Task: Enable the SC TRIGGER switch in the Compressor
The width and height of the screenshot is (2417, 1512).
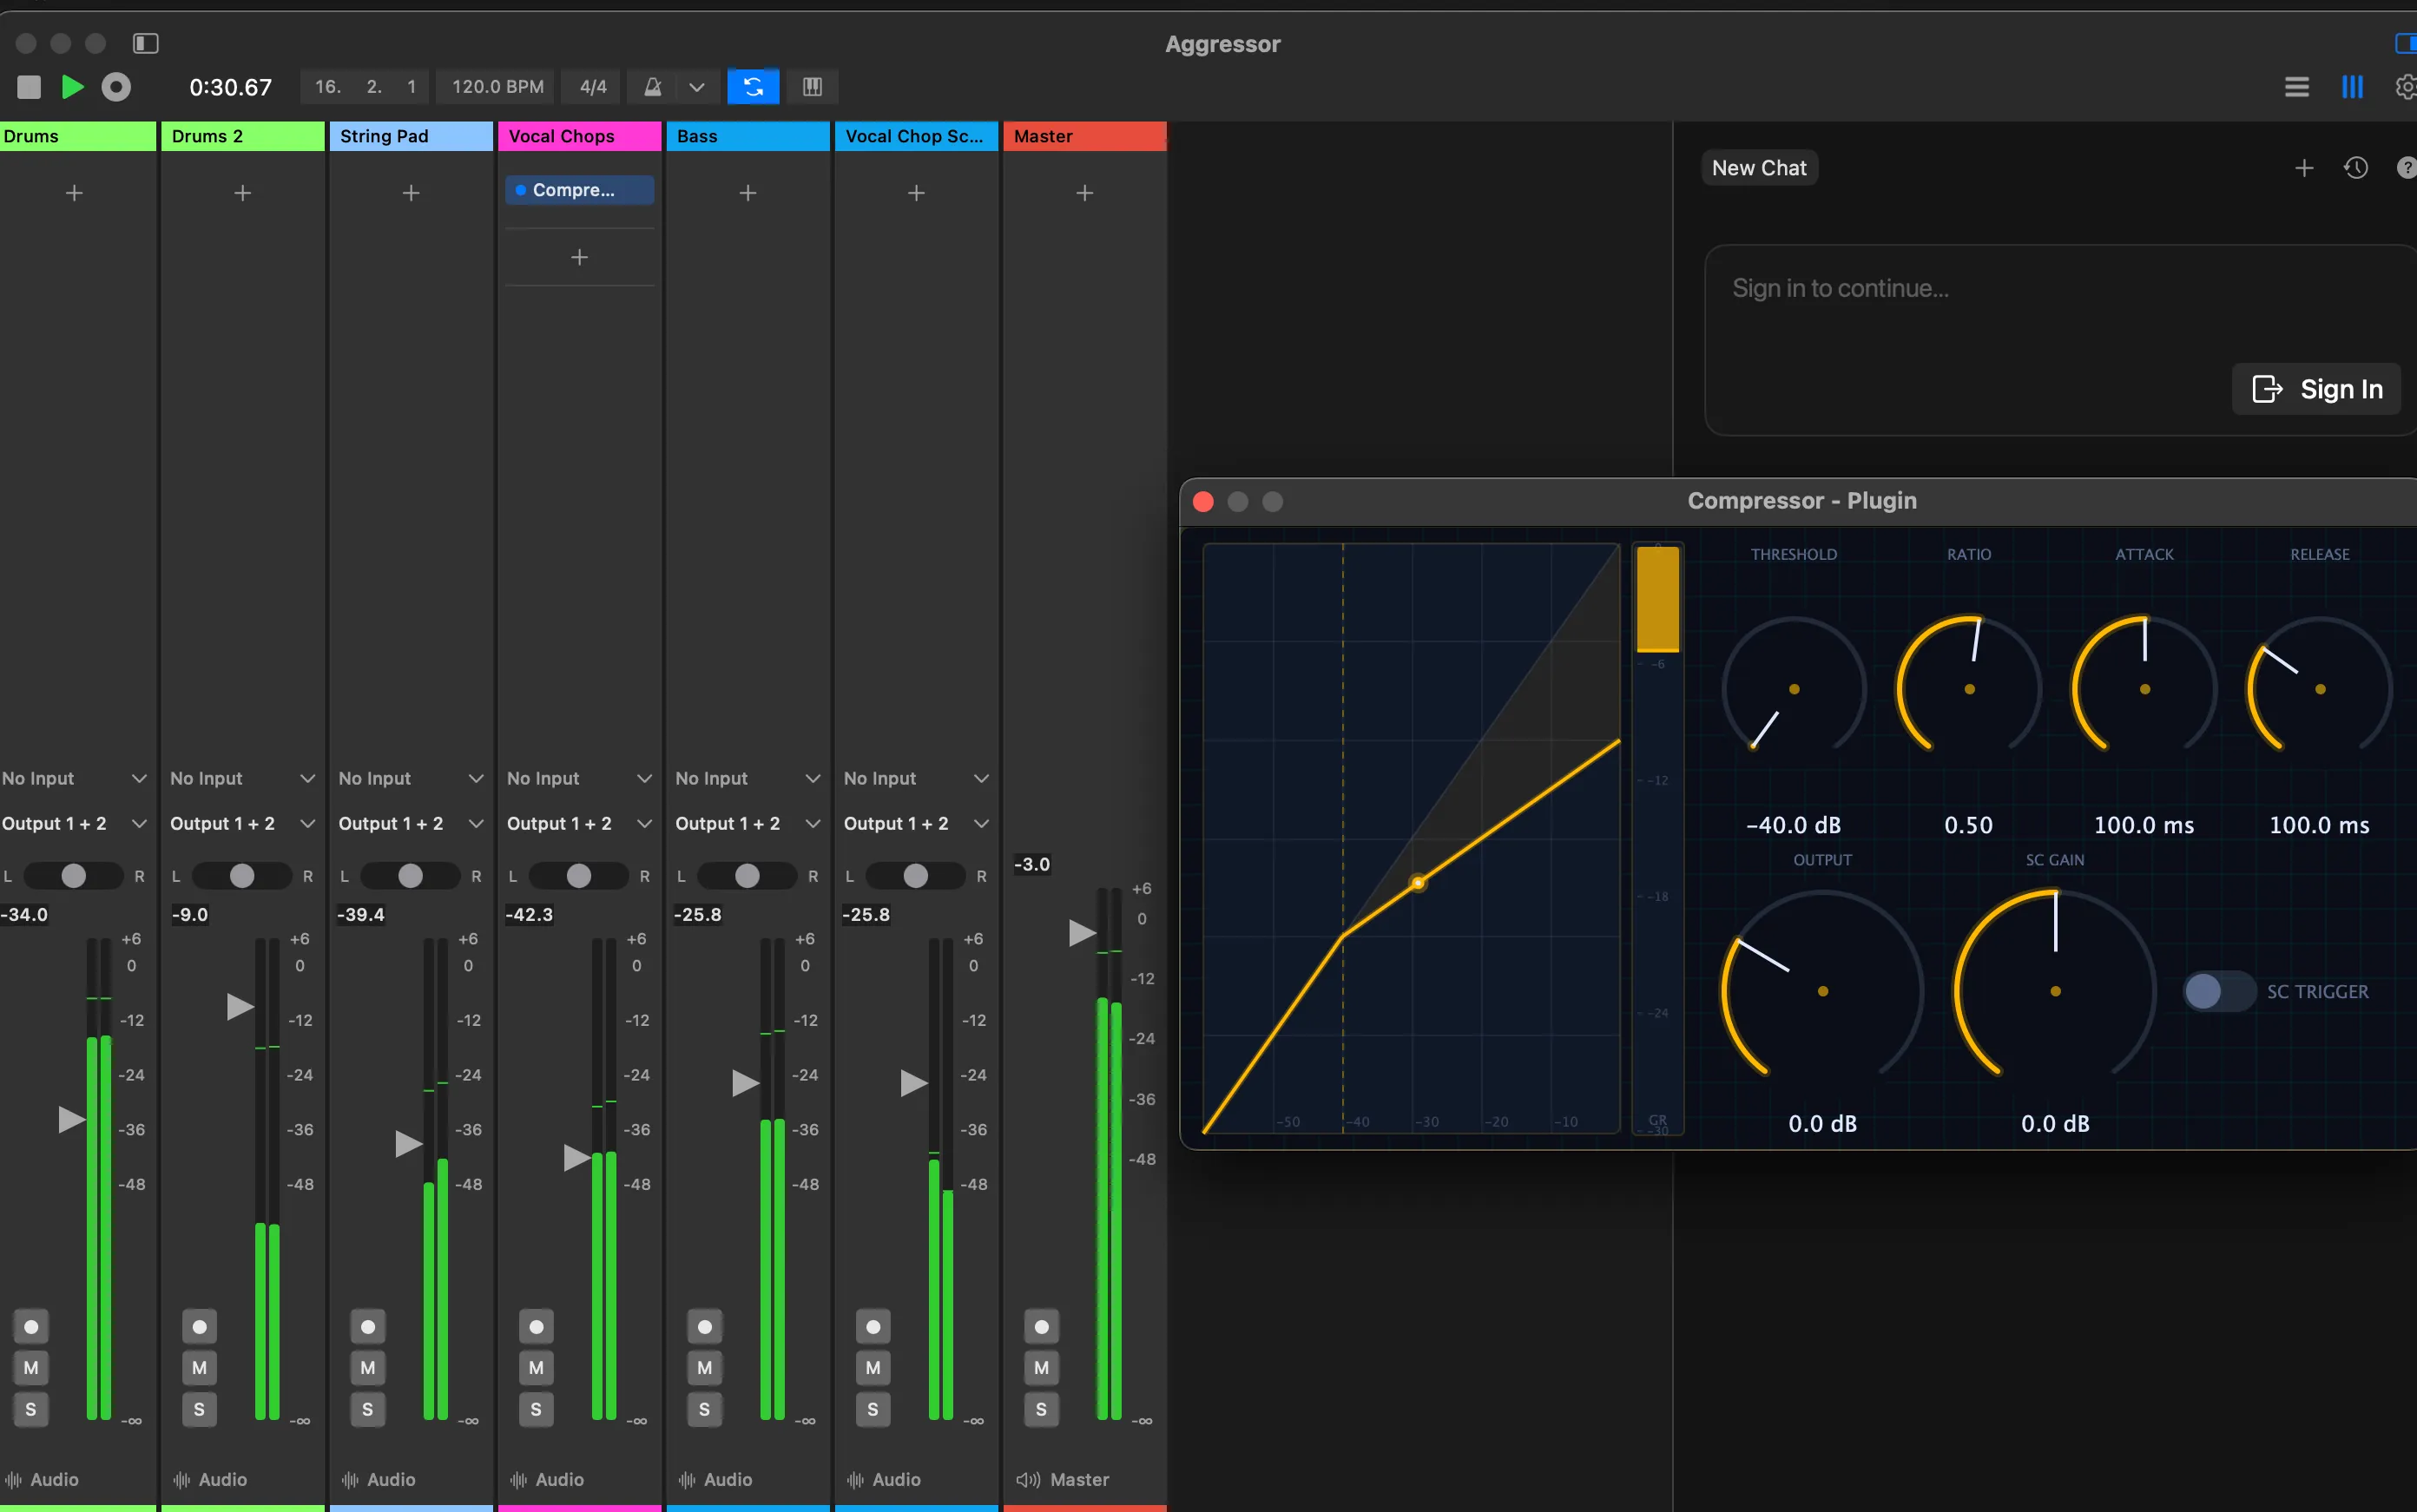Action: click(2218, 991)
